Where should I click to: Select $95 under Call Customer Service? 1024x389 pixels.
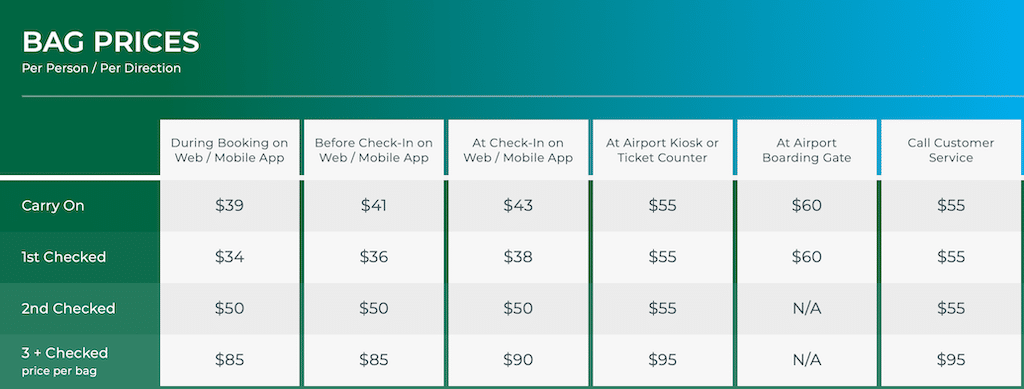point(951,360)
